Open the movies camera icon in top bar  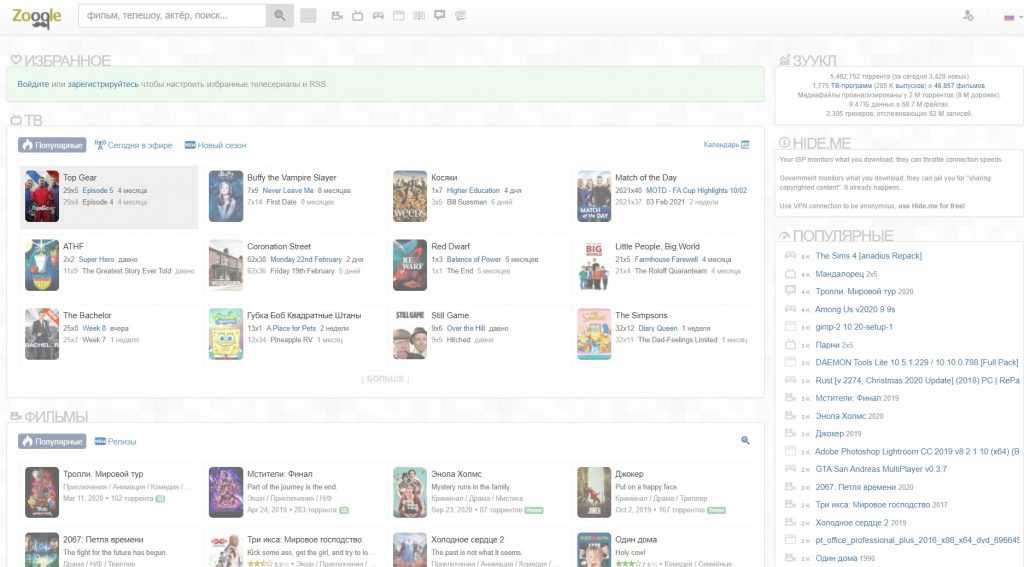[x=336, y=16]
